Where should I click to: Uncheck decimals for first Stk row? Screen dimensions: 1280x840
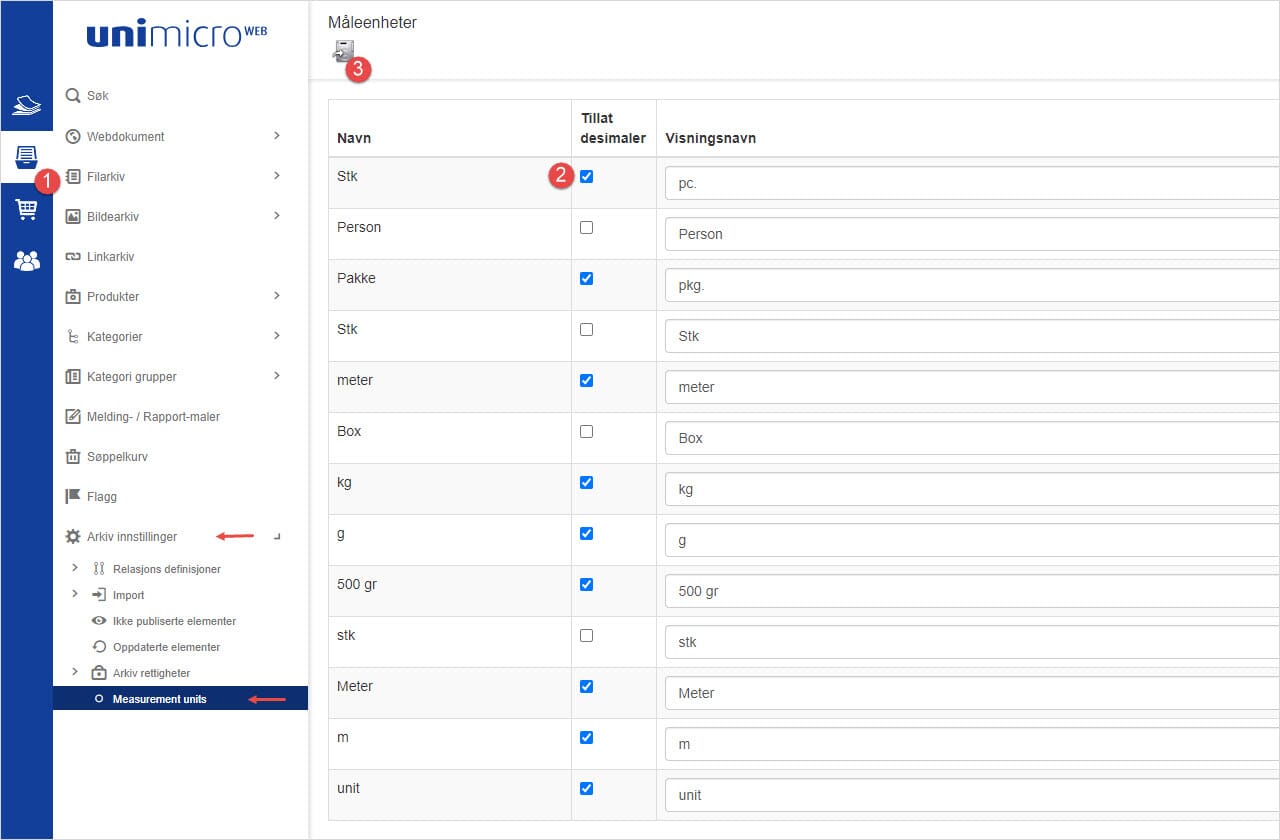(x=586, y=176)
